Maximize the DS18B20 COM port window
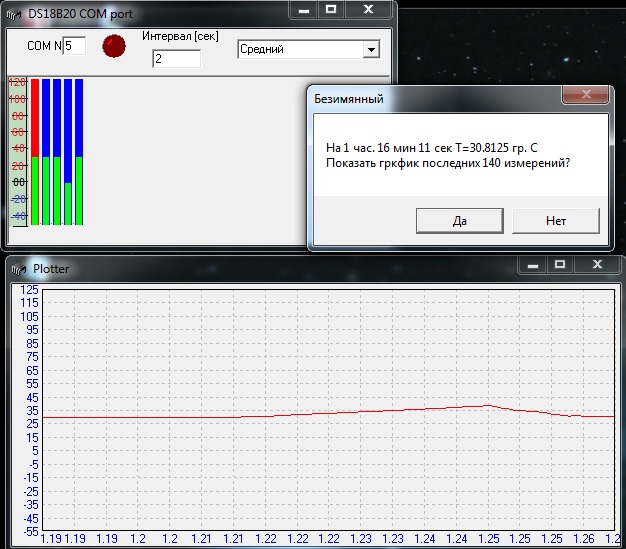This screenshot has width=626, height=549. point(332,9)
